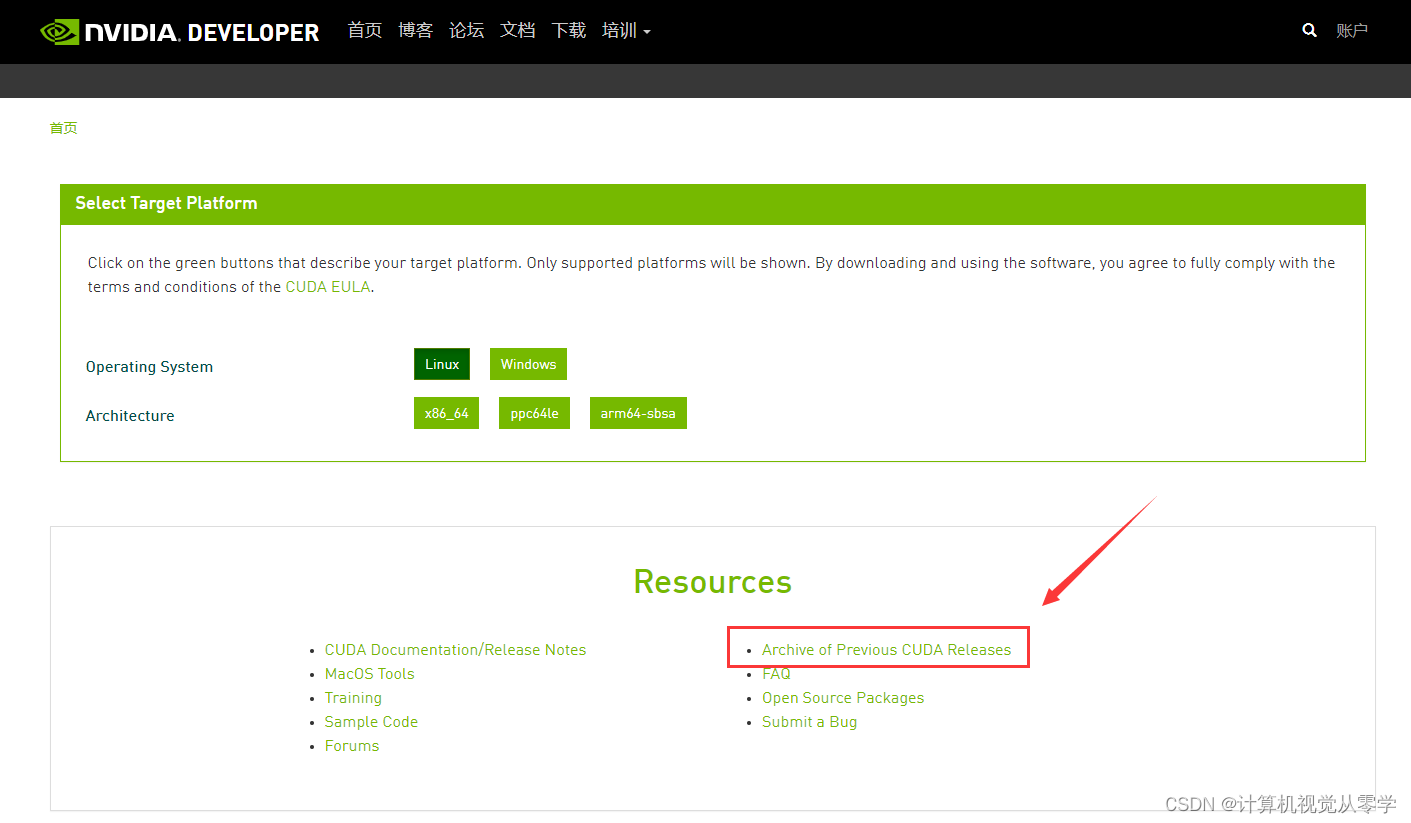Open the CUDA EULA link
The width and height of the screenshot is (1411, 823).
tap(328, 287)
